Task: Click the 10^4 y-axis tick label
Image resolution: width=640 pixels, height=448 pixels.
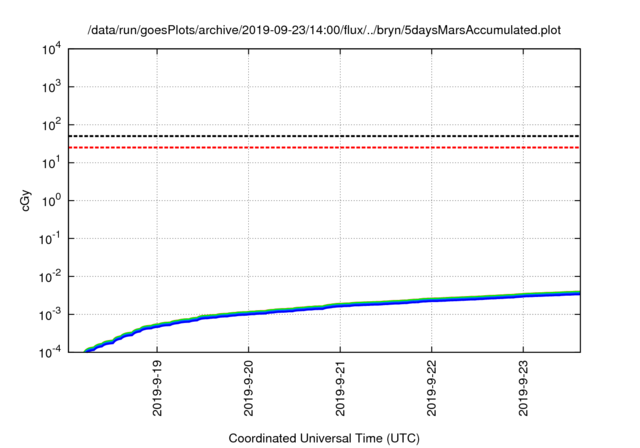Action: tap(52, 49)
